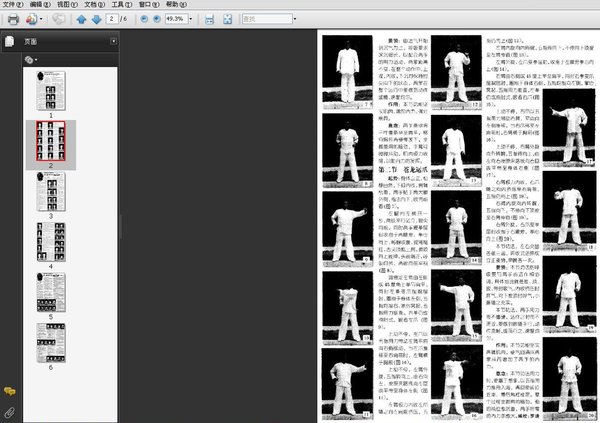Select the scrolling page fit-width icon
Screen dimensions: 600x423
209,19
